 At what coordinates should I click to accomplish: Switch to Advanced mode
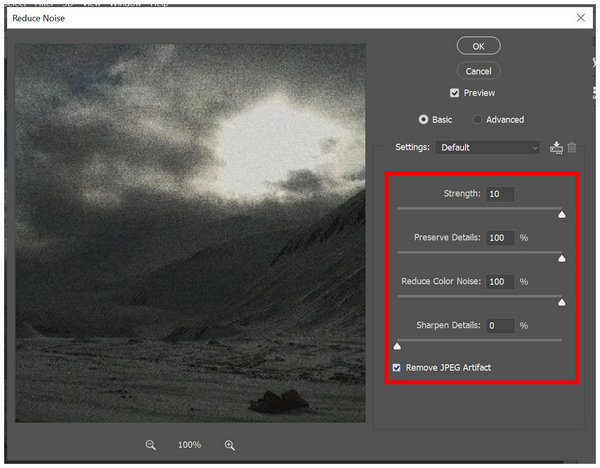tap(477, 120)
